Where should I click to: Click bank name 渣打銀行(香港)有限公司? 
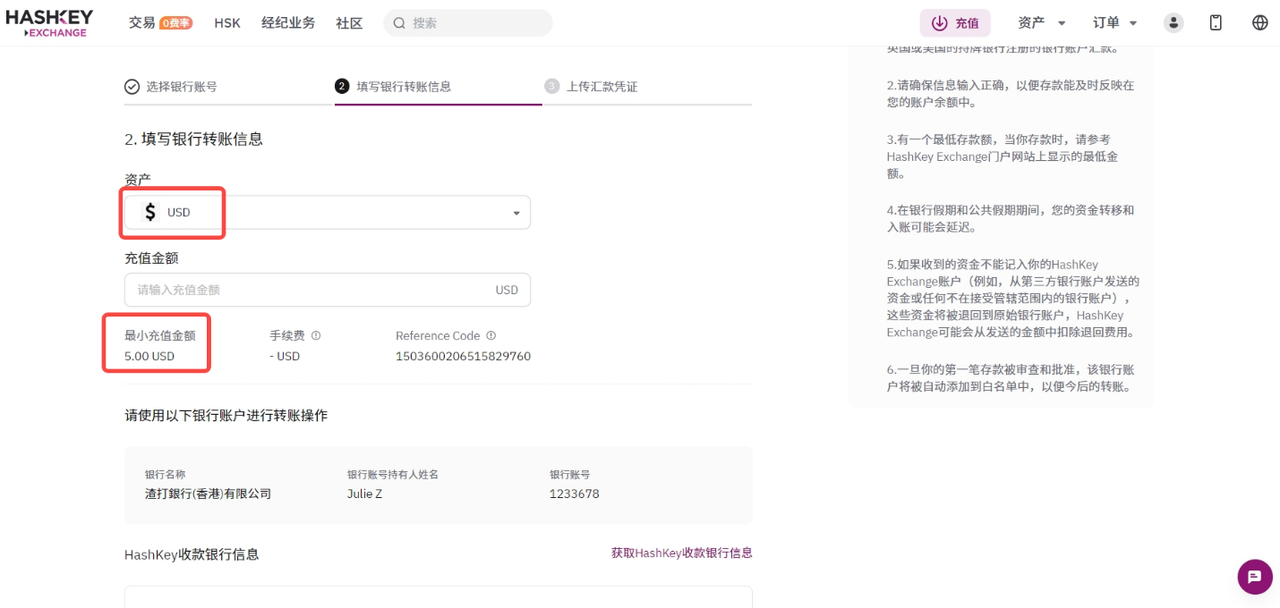208,494
